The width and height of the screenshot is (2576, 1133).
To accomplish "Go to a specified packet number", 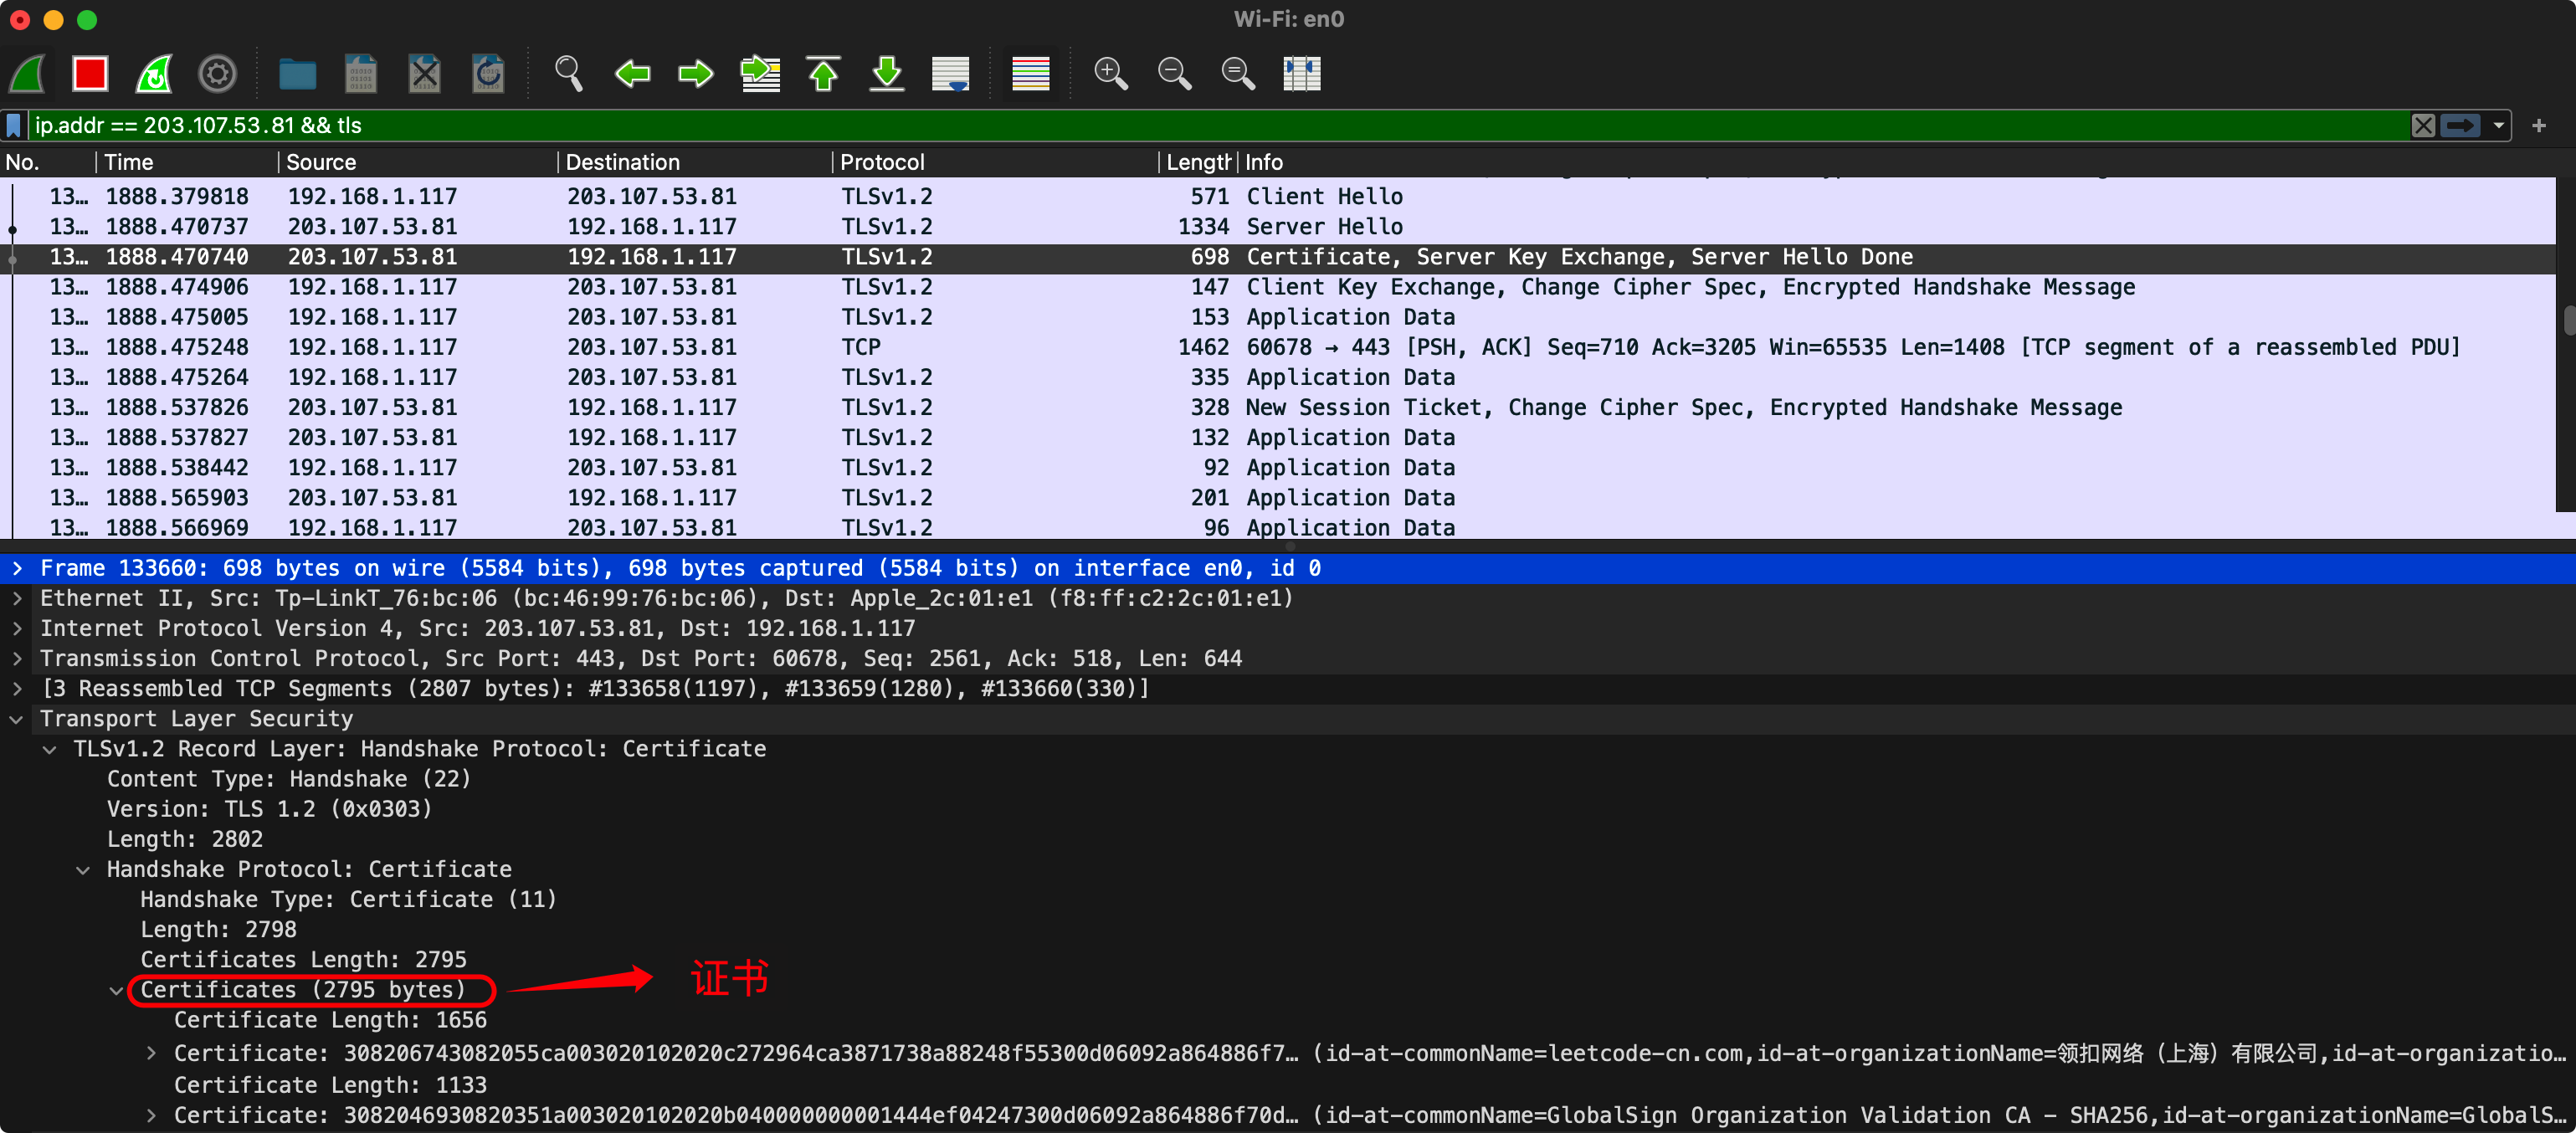I will pyautogui.click(x=760, y=74).
